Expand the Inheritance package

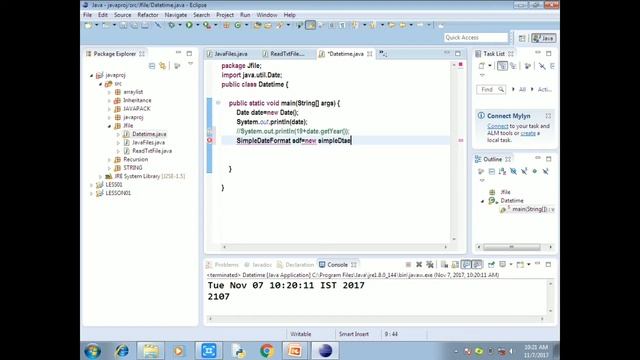point(109,100)
